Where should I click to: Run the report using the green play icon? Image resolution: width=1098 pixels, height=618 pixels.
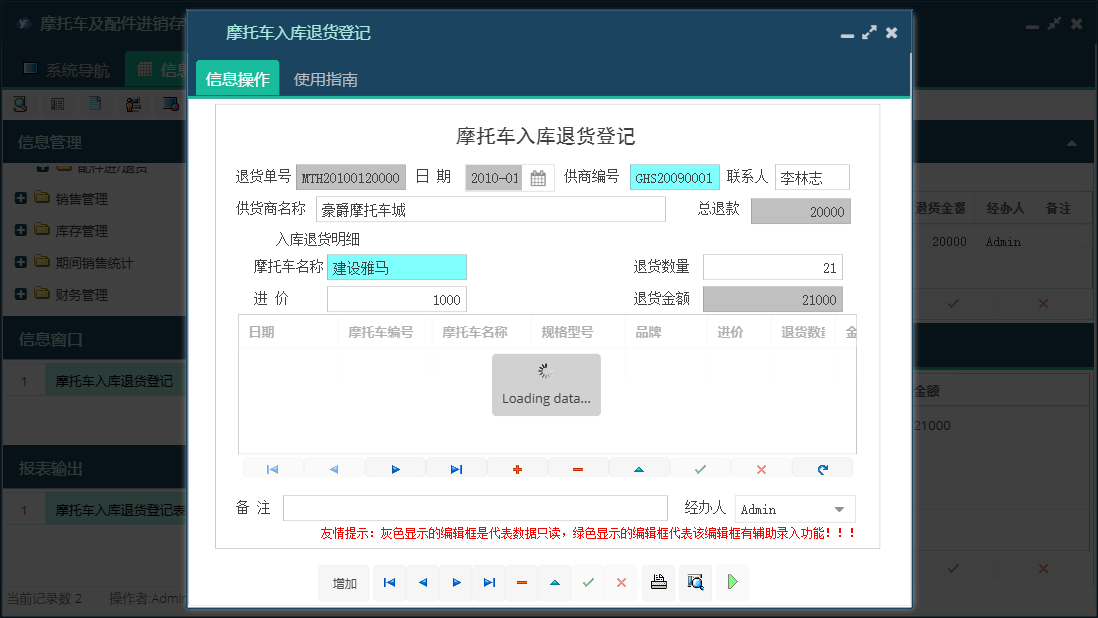731,583
